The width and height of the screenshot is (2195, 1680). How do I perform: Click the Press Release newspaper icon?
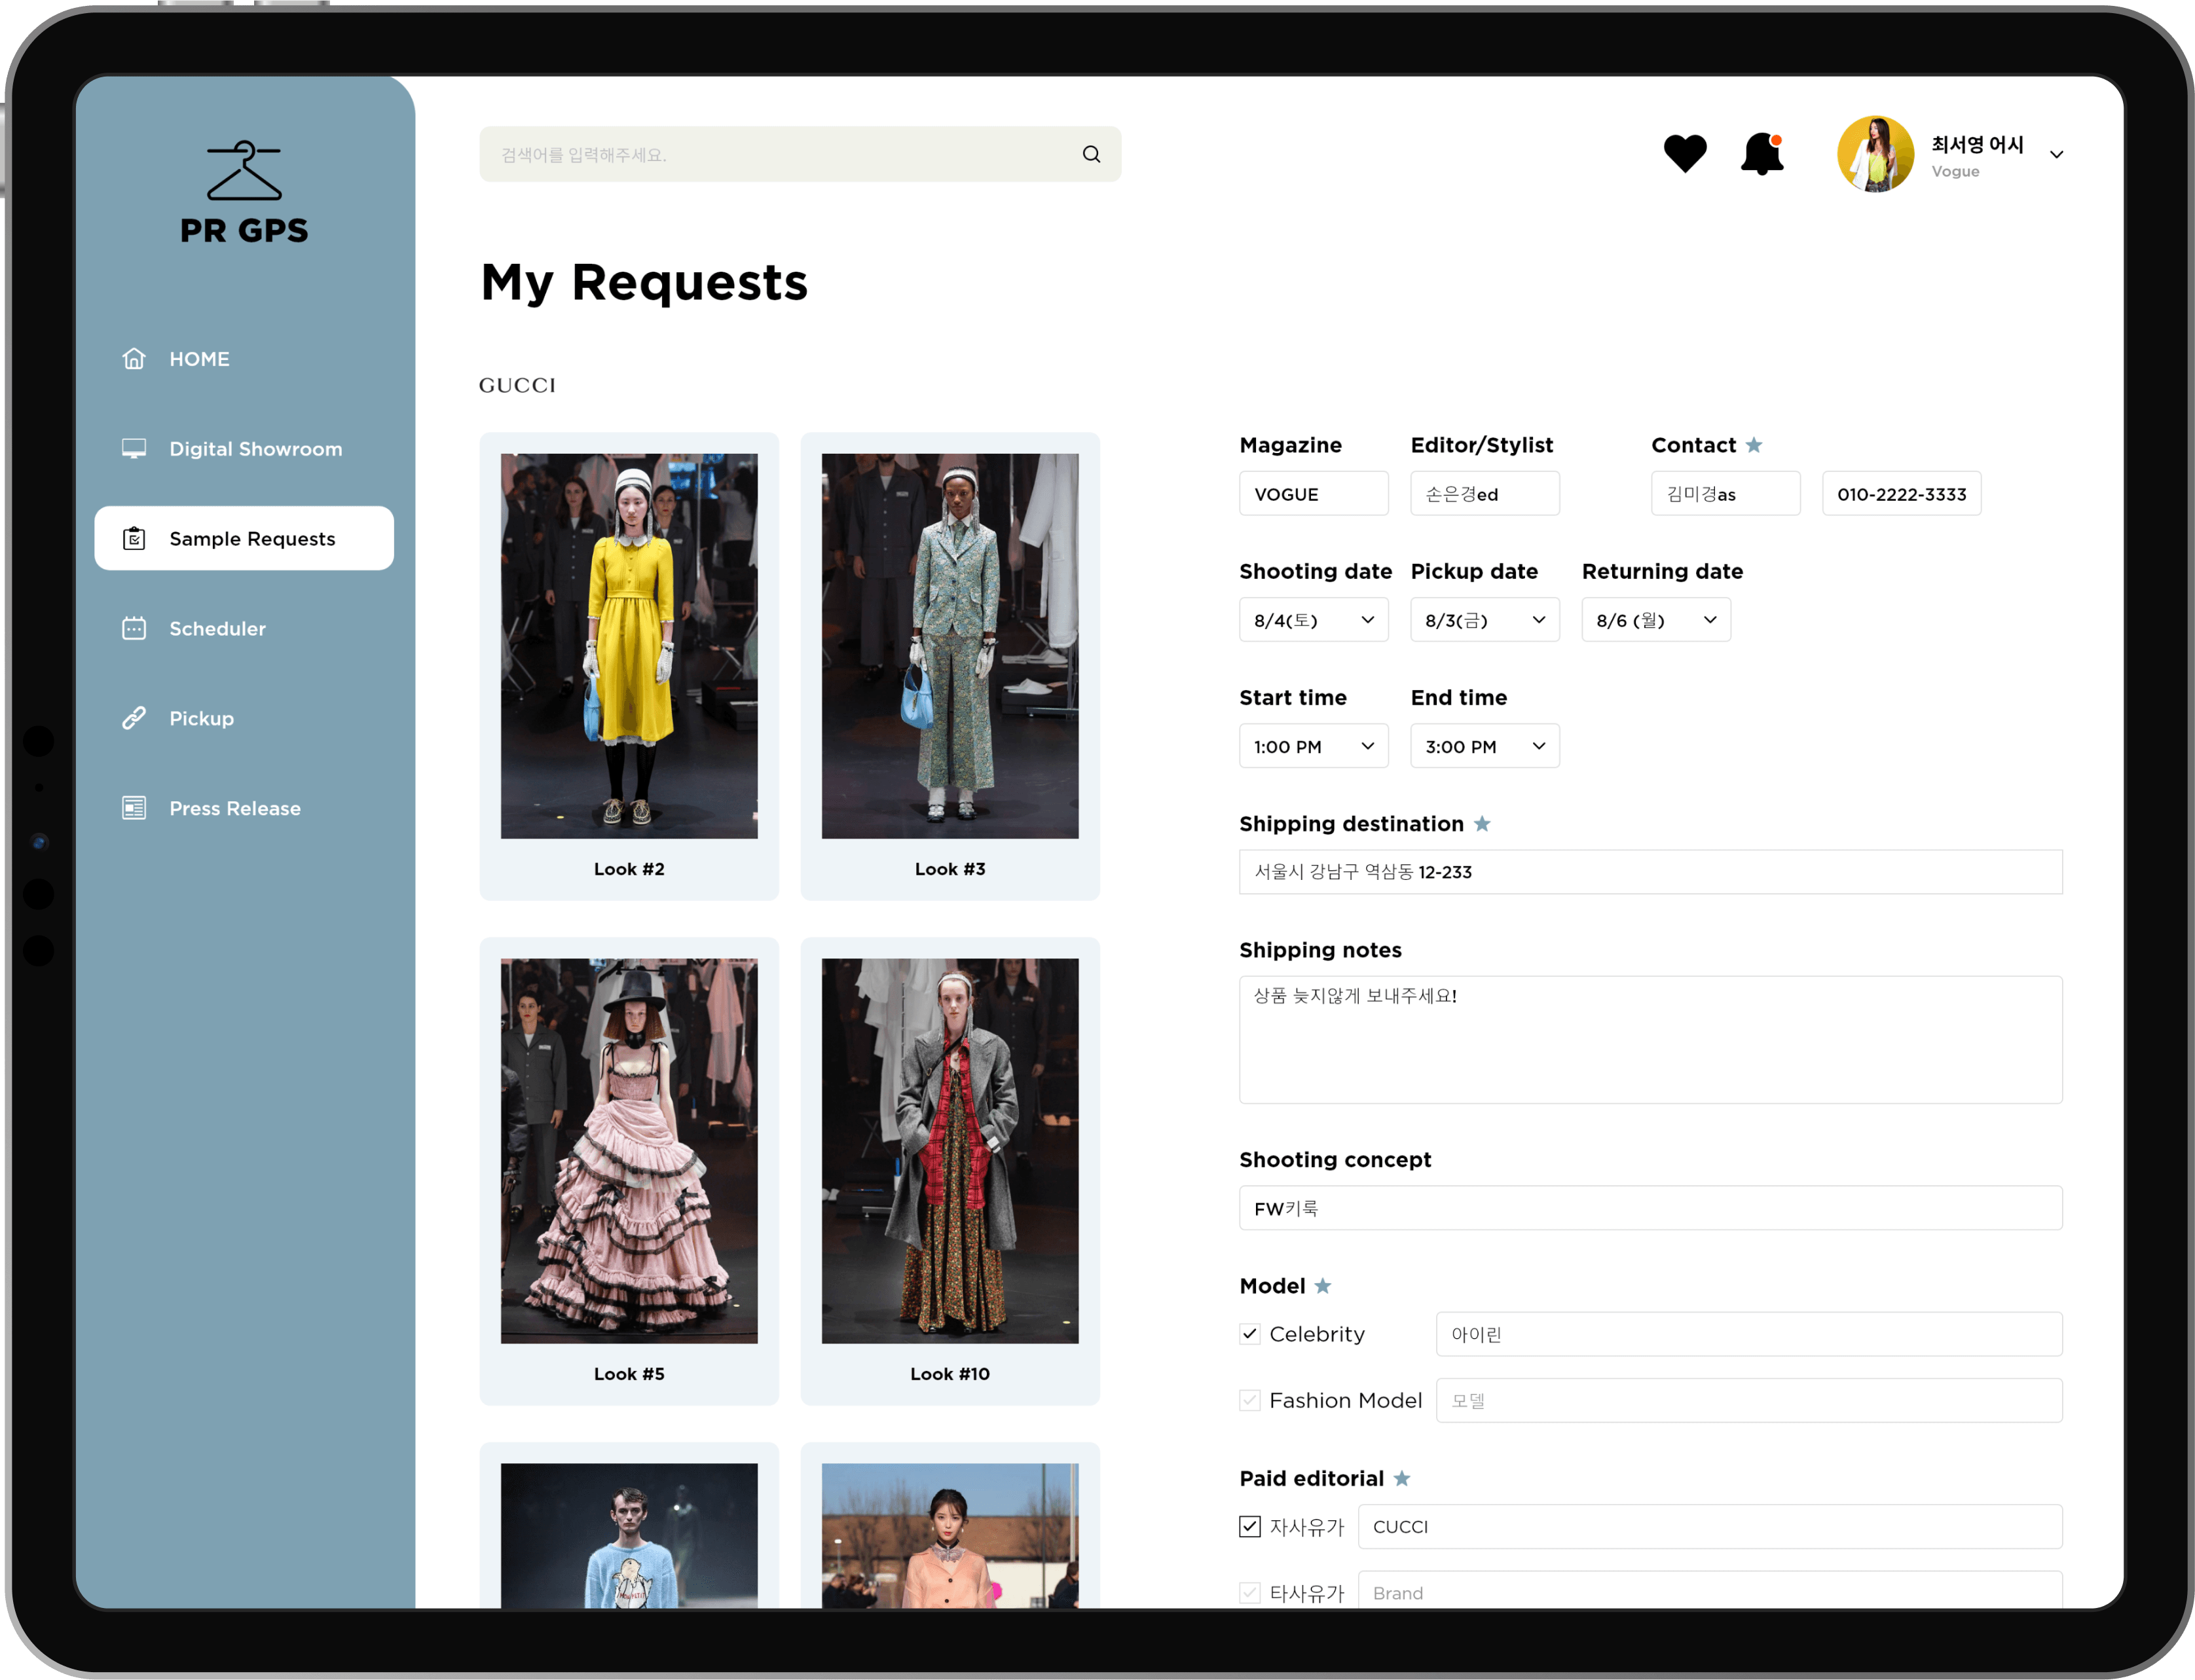134,808
